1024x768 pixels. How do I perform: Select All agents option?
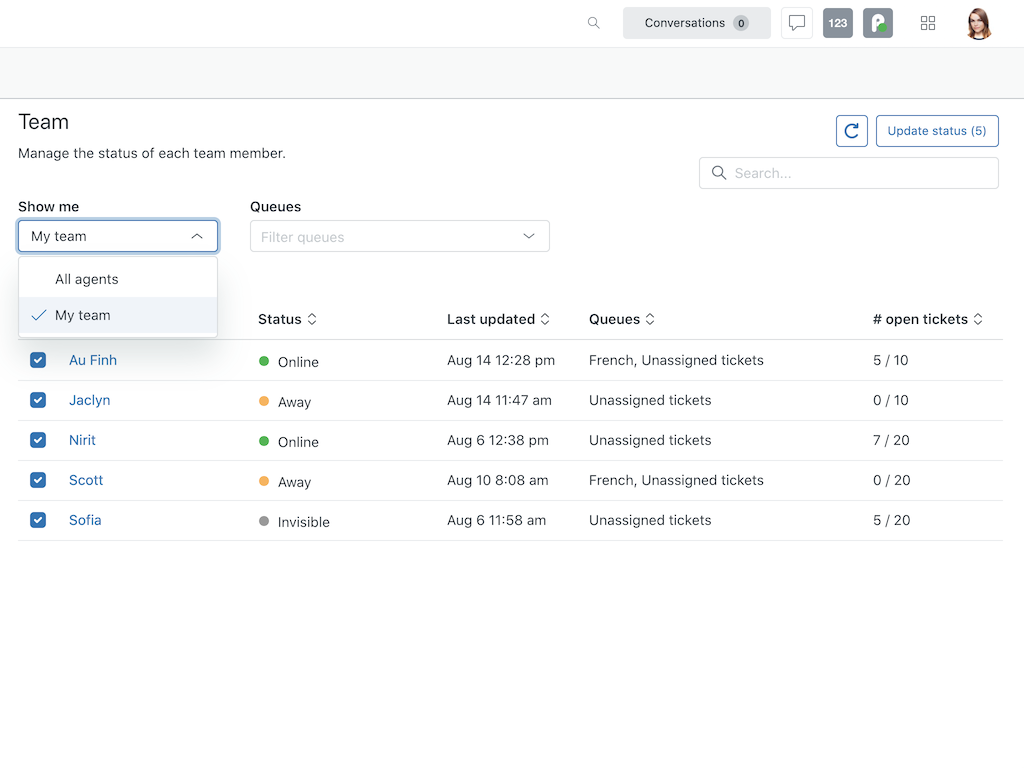click(87, 279)
